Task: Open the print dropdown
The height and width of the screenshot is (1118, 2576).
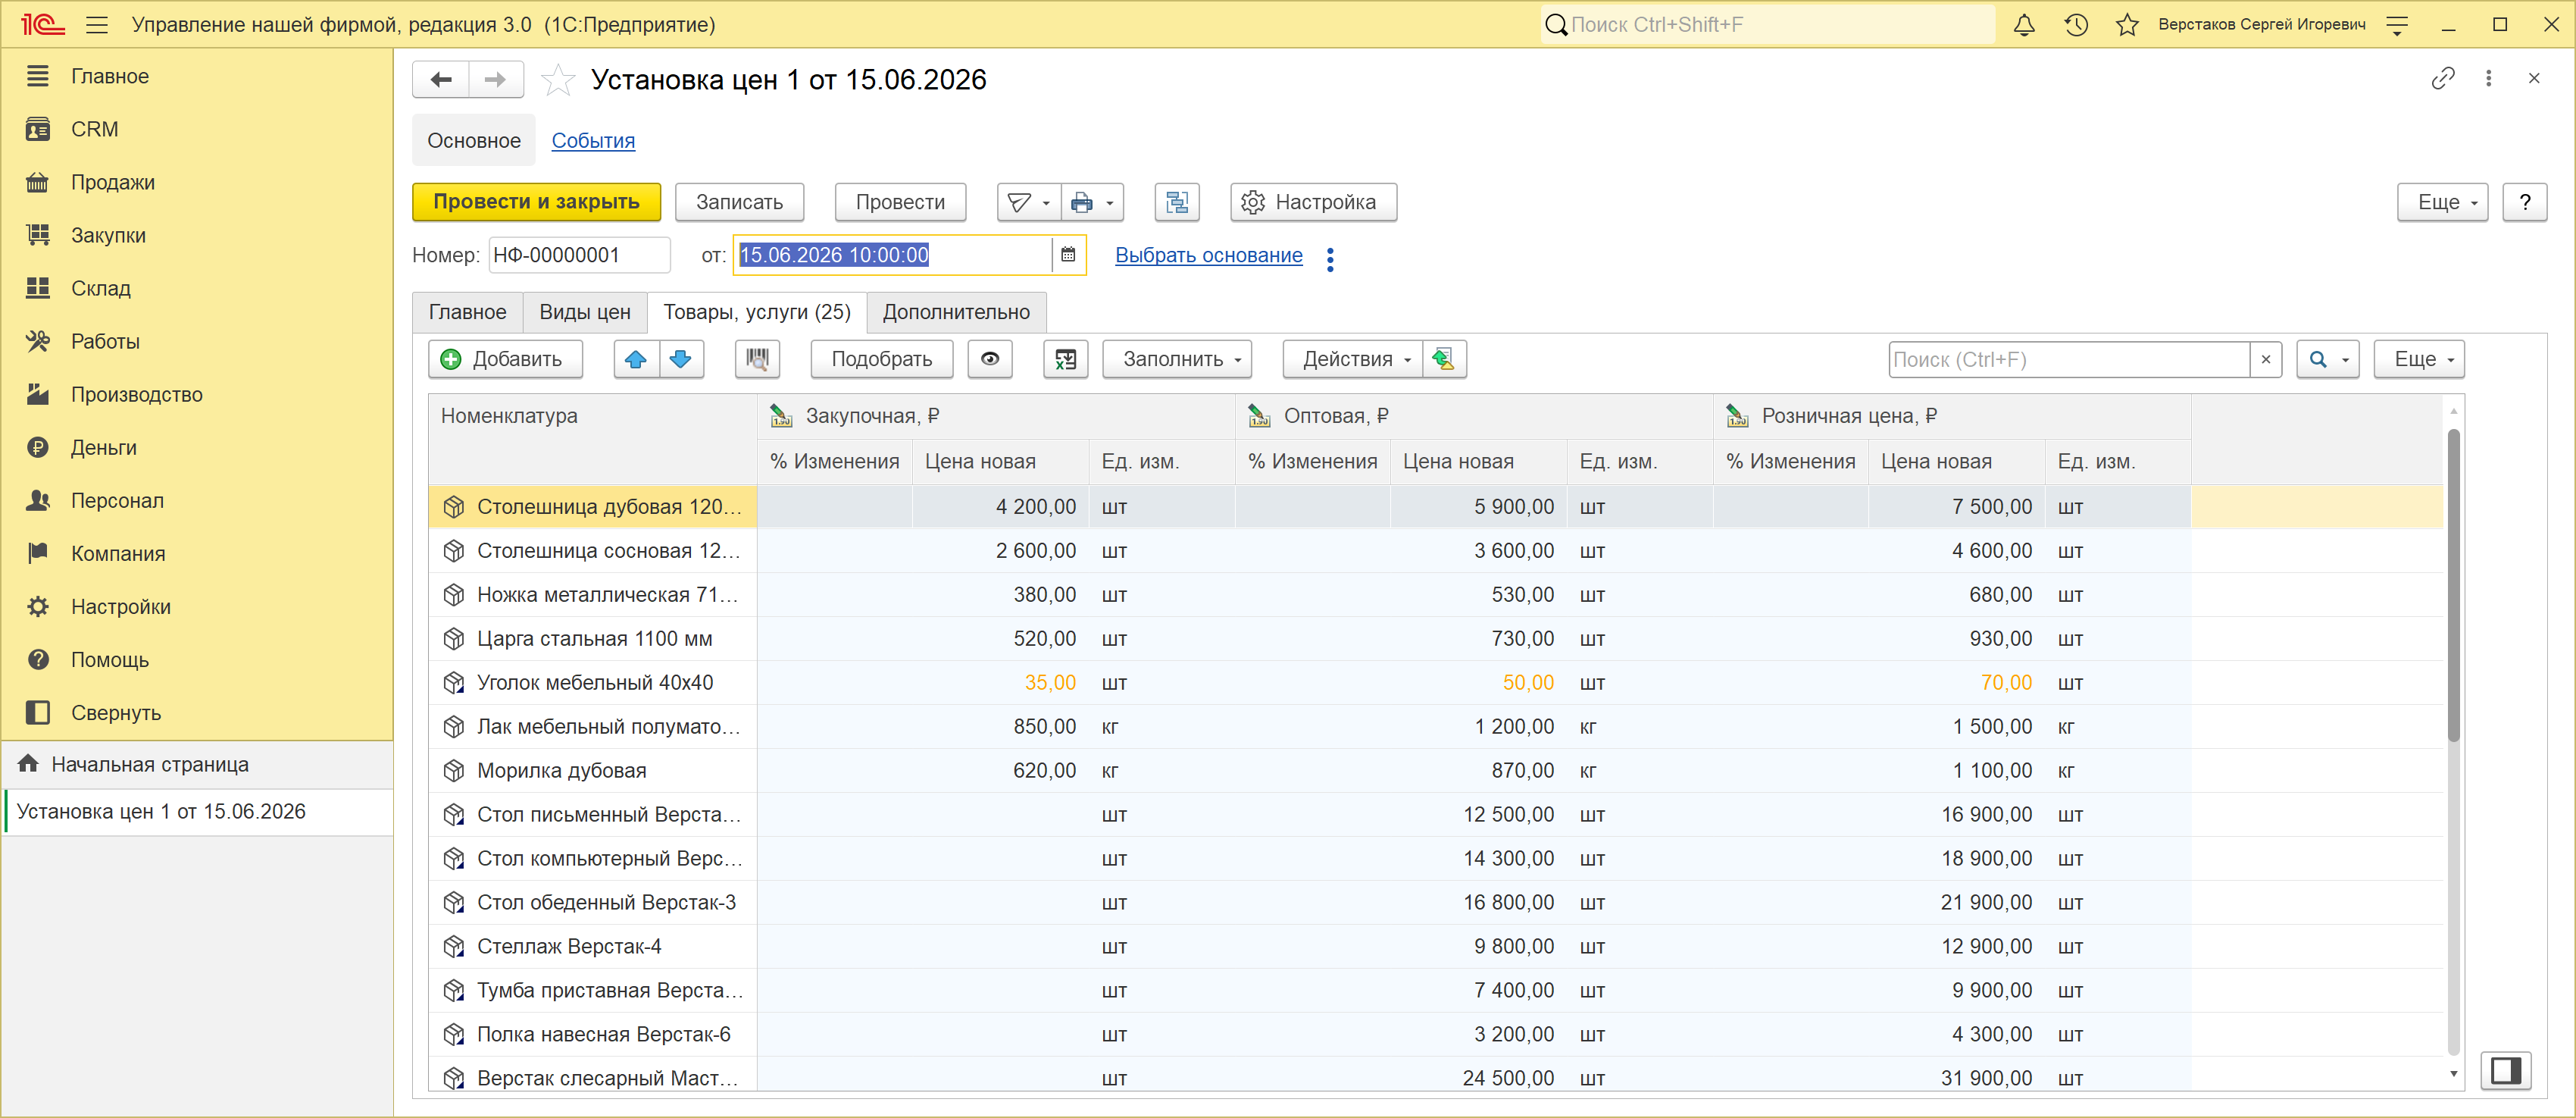Action: coord(1093,202)
